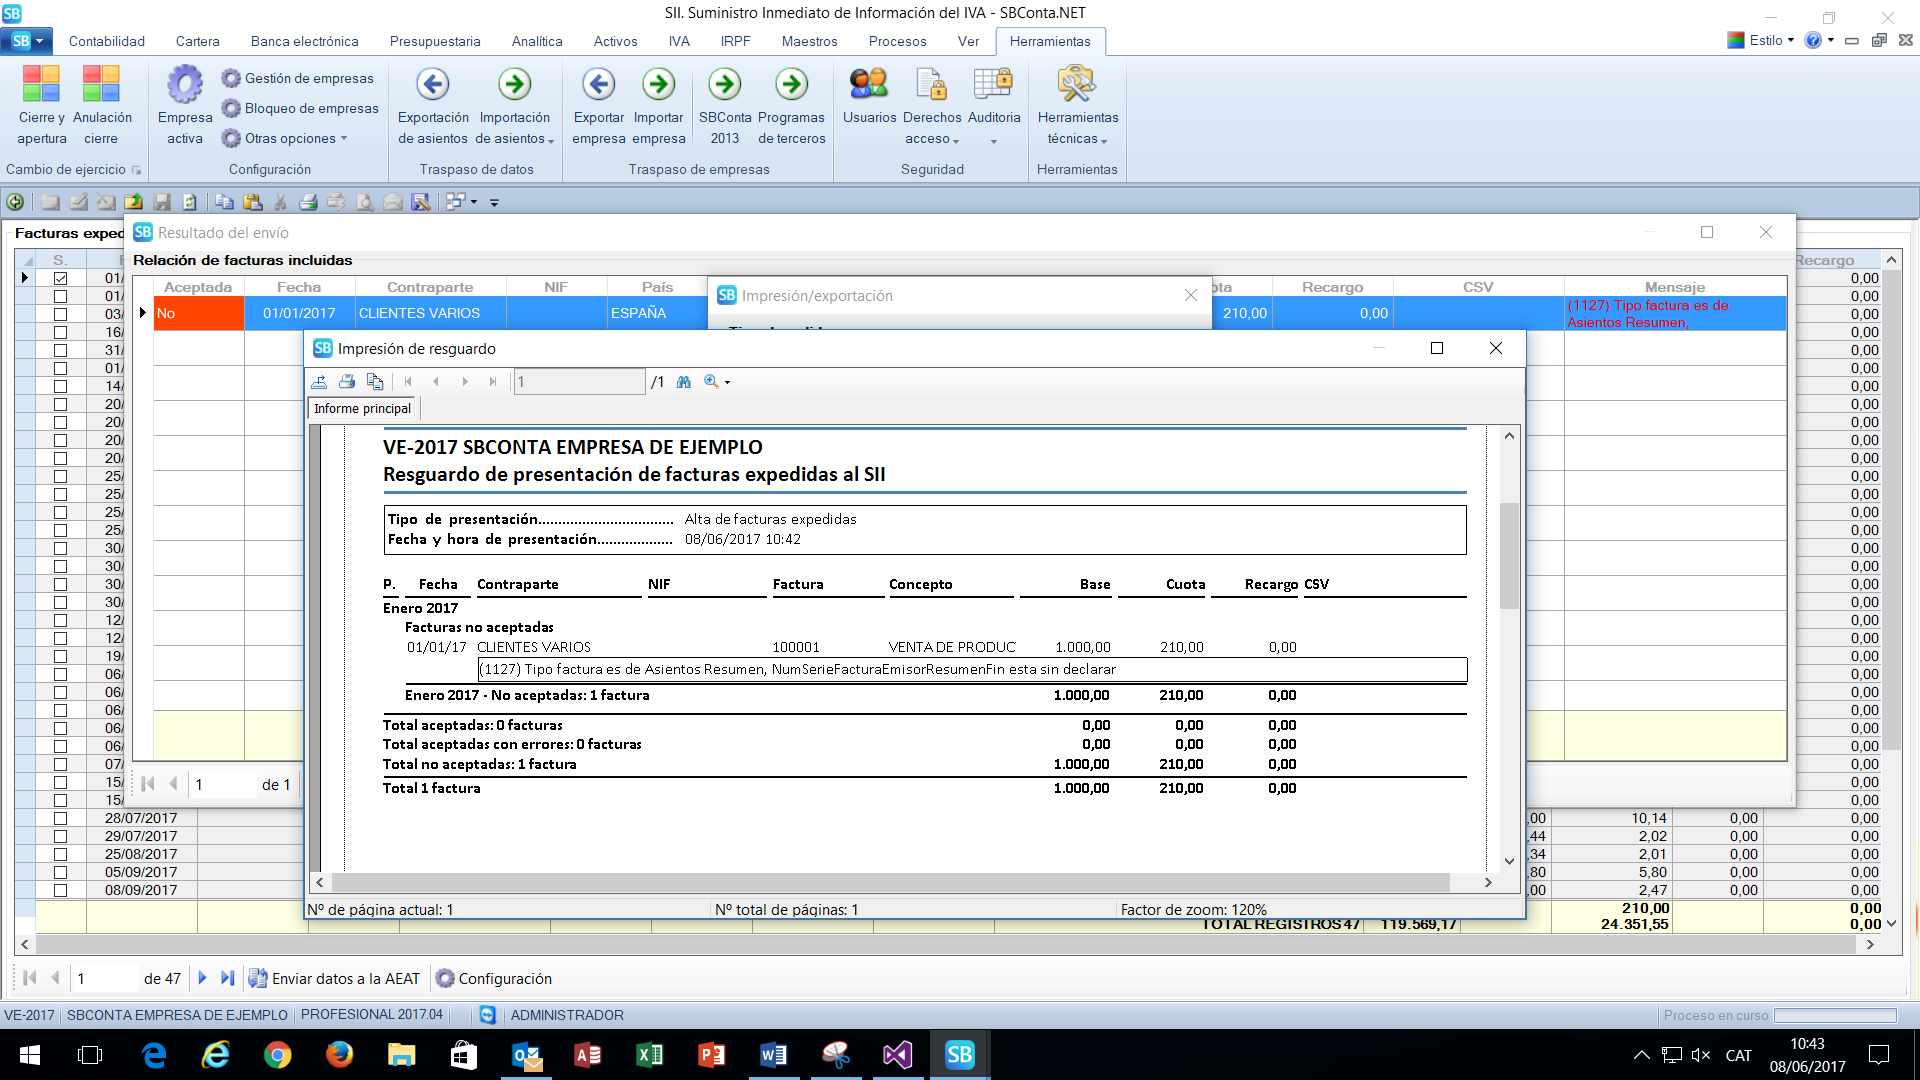Click Enviar datos a la AEAT button
1920x1080 pixels.
335,979
